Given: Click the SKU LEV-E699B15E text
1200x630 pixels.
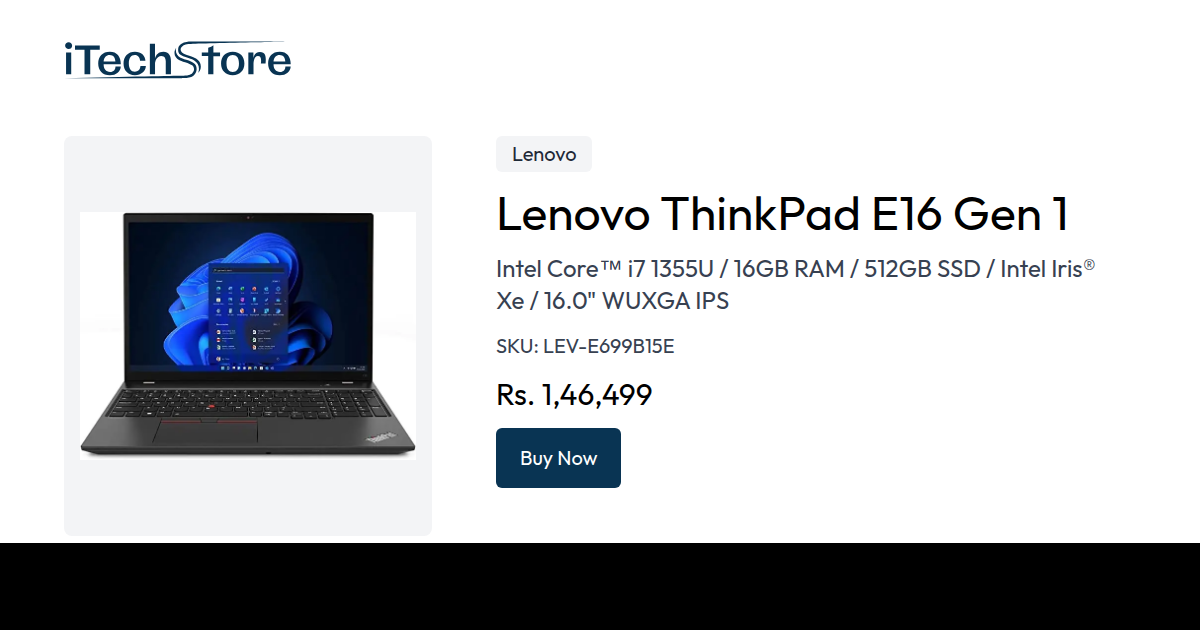Looking at the screenshot, I should pyautogui.click(x=585, y=346).
